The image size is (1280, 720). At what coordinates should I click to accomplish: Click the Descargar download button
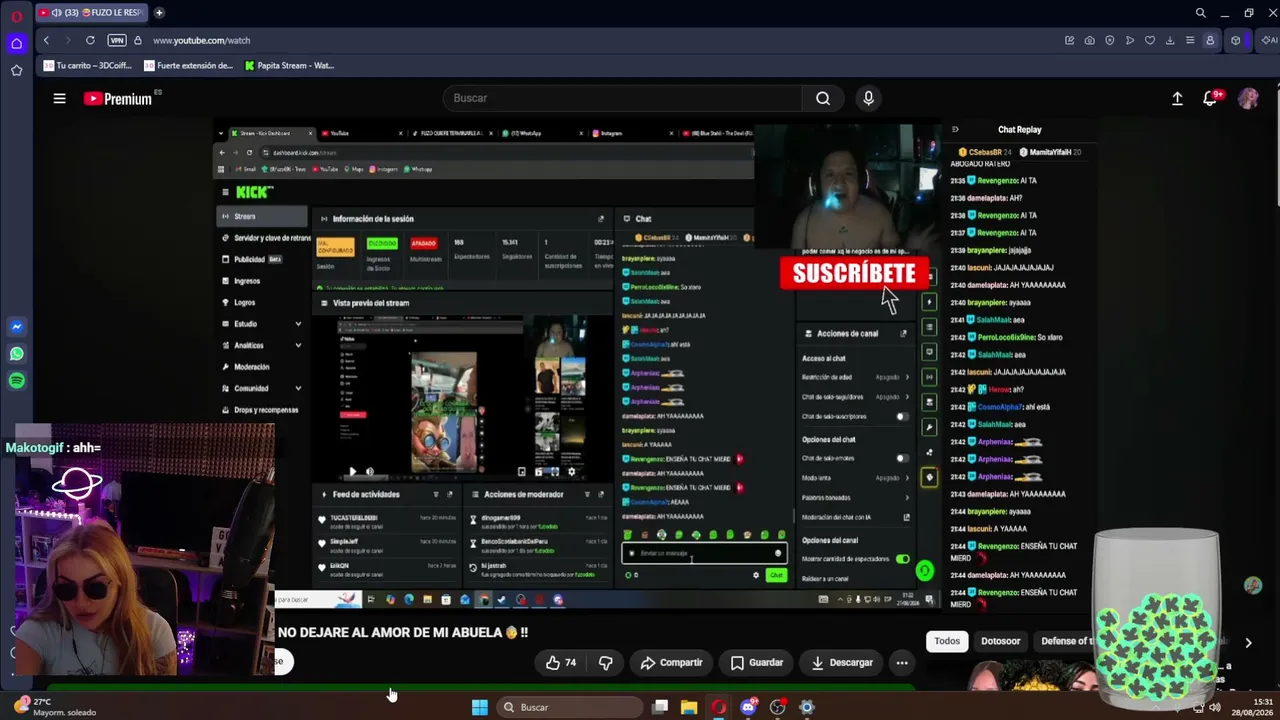[x=842, y=662]
